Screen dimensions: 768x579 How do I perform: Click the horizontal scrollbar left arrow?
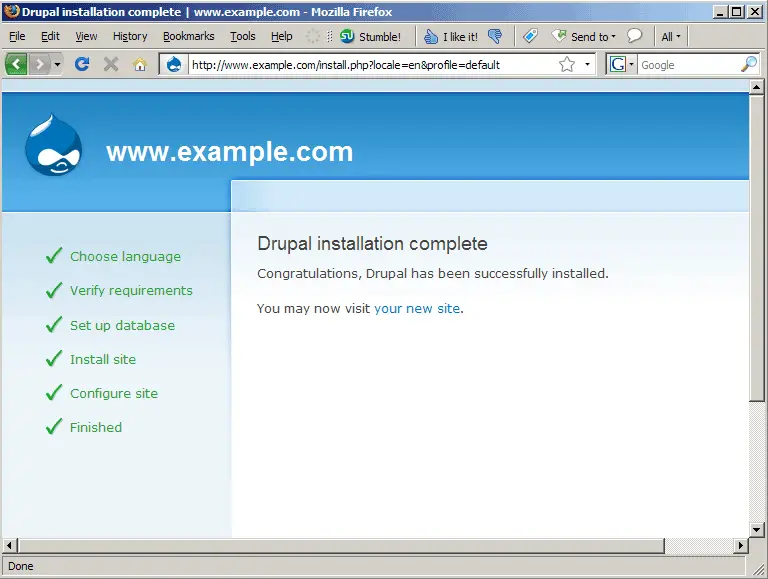pos(9,545)
